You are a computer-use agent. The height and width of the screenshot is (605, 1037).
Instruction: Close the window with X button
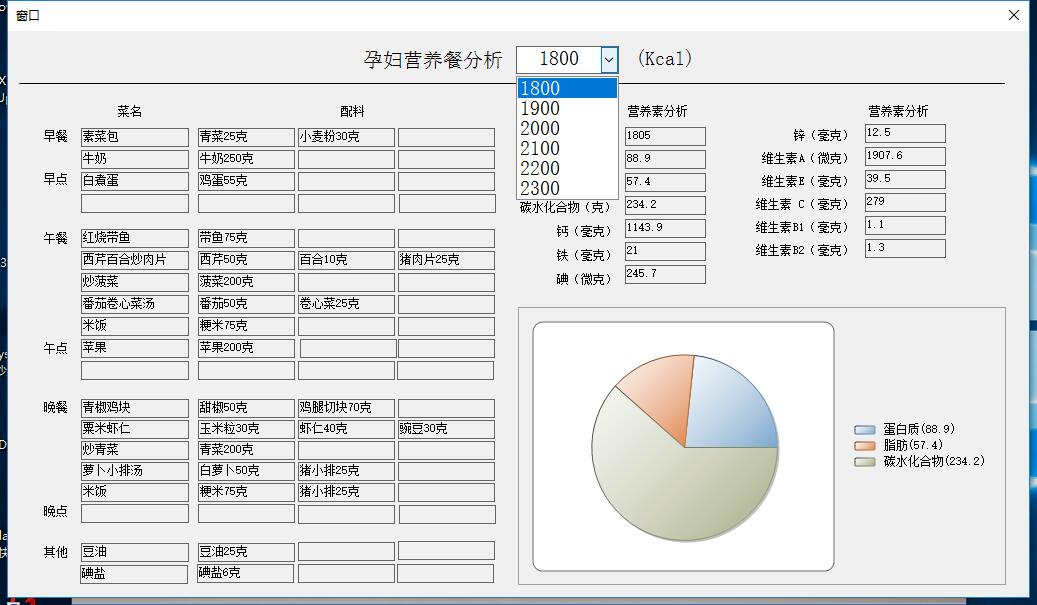tap(1014, 15)
